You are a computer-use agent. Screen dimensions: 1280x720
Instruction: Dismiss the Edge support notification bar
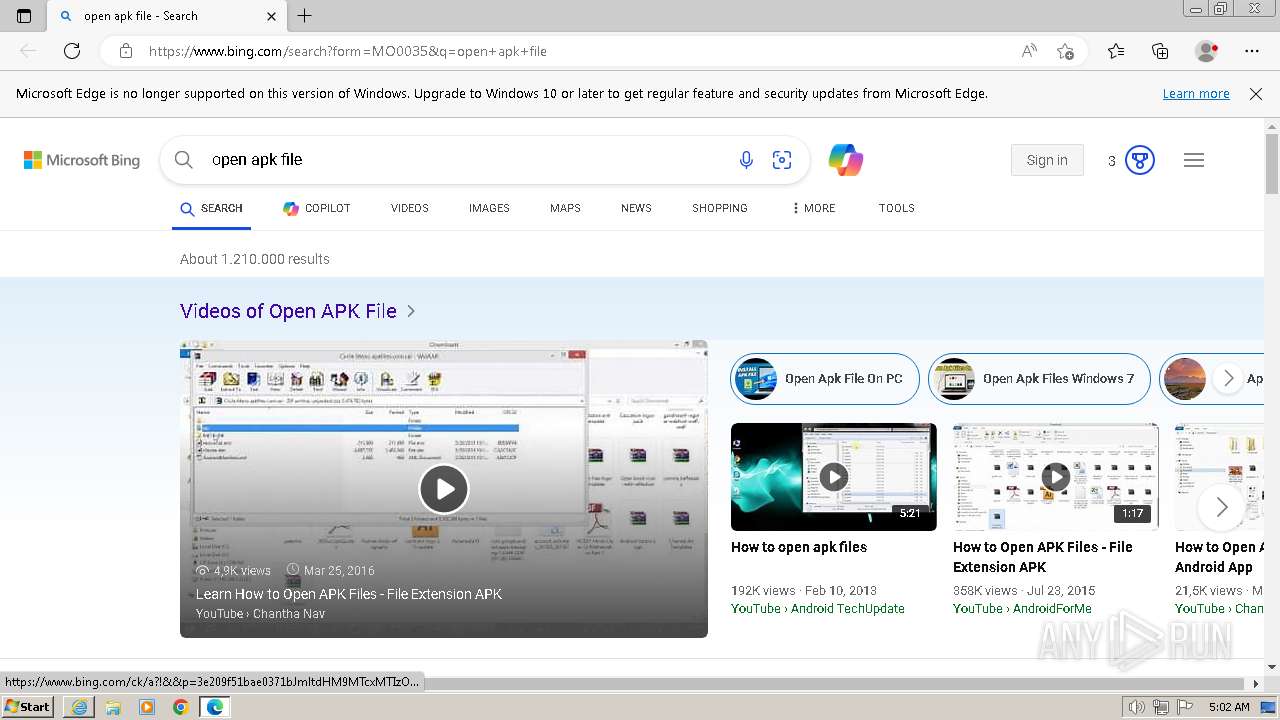point(1256,94)
